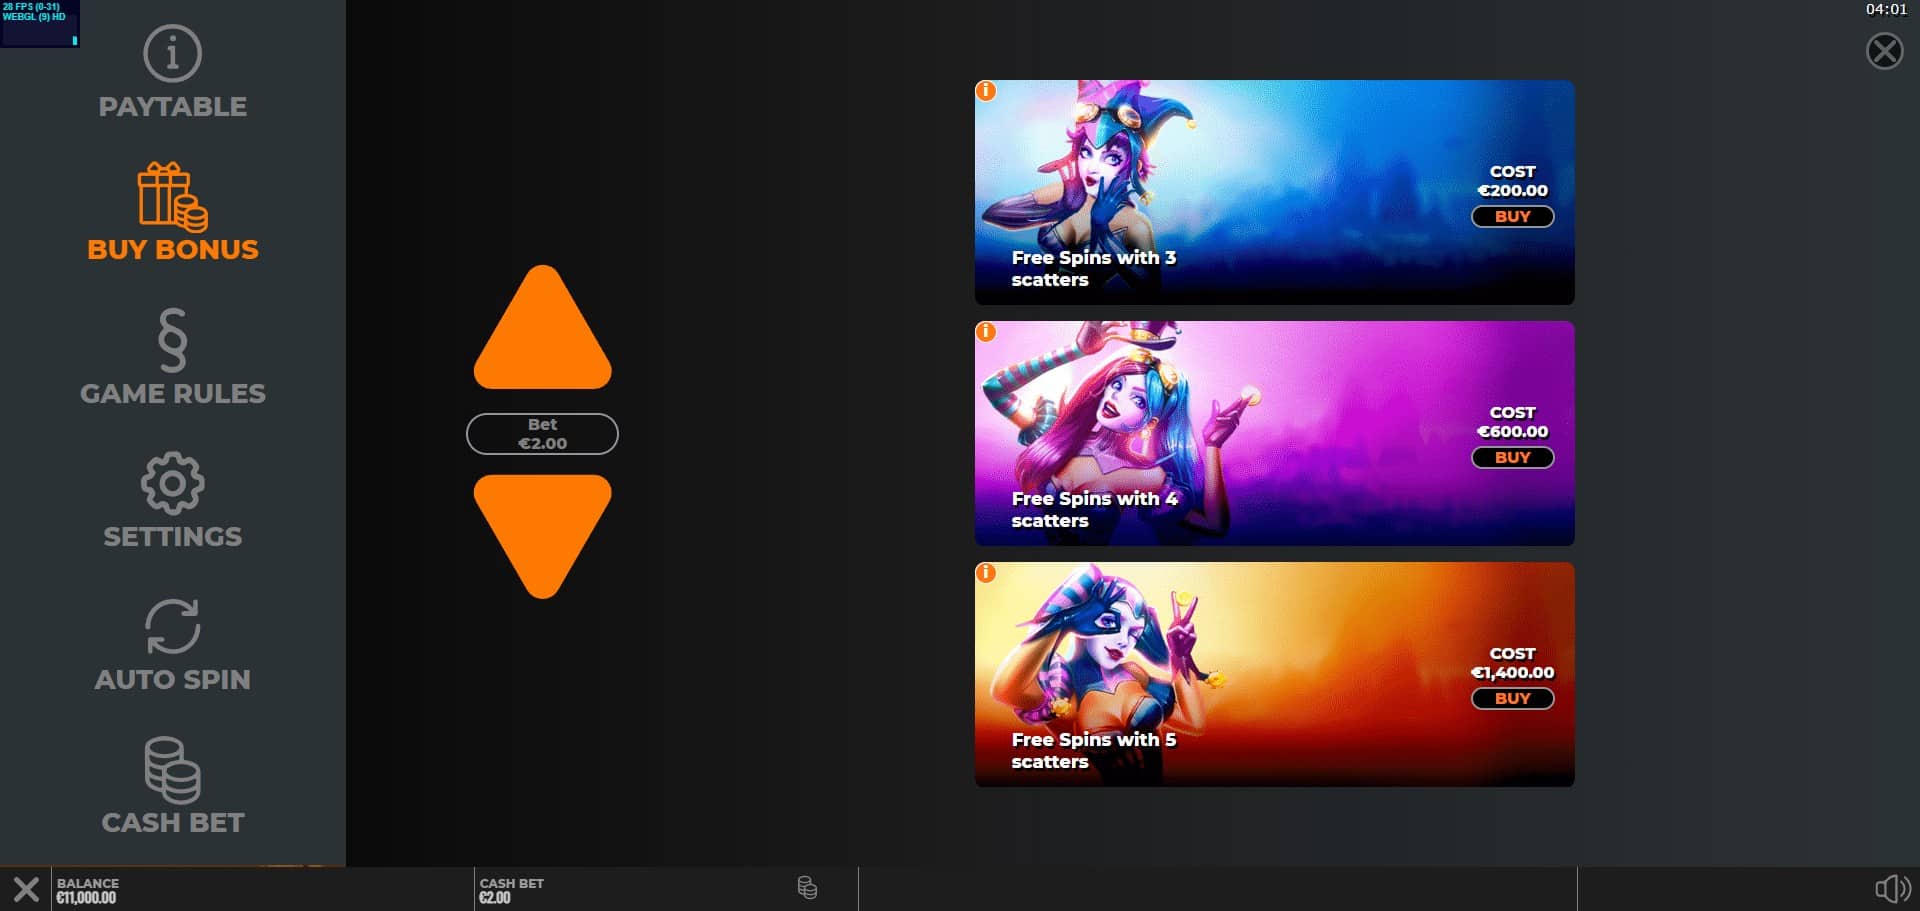Select the BUY BONUS menu label
The image size is (1920, 911).
[172, 250]
